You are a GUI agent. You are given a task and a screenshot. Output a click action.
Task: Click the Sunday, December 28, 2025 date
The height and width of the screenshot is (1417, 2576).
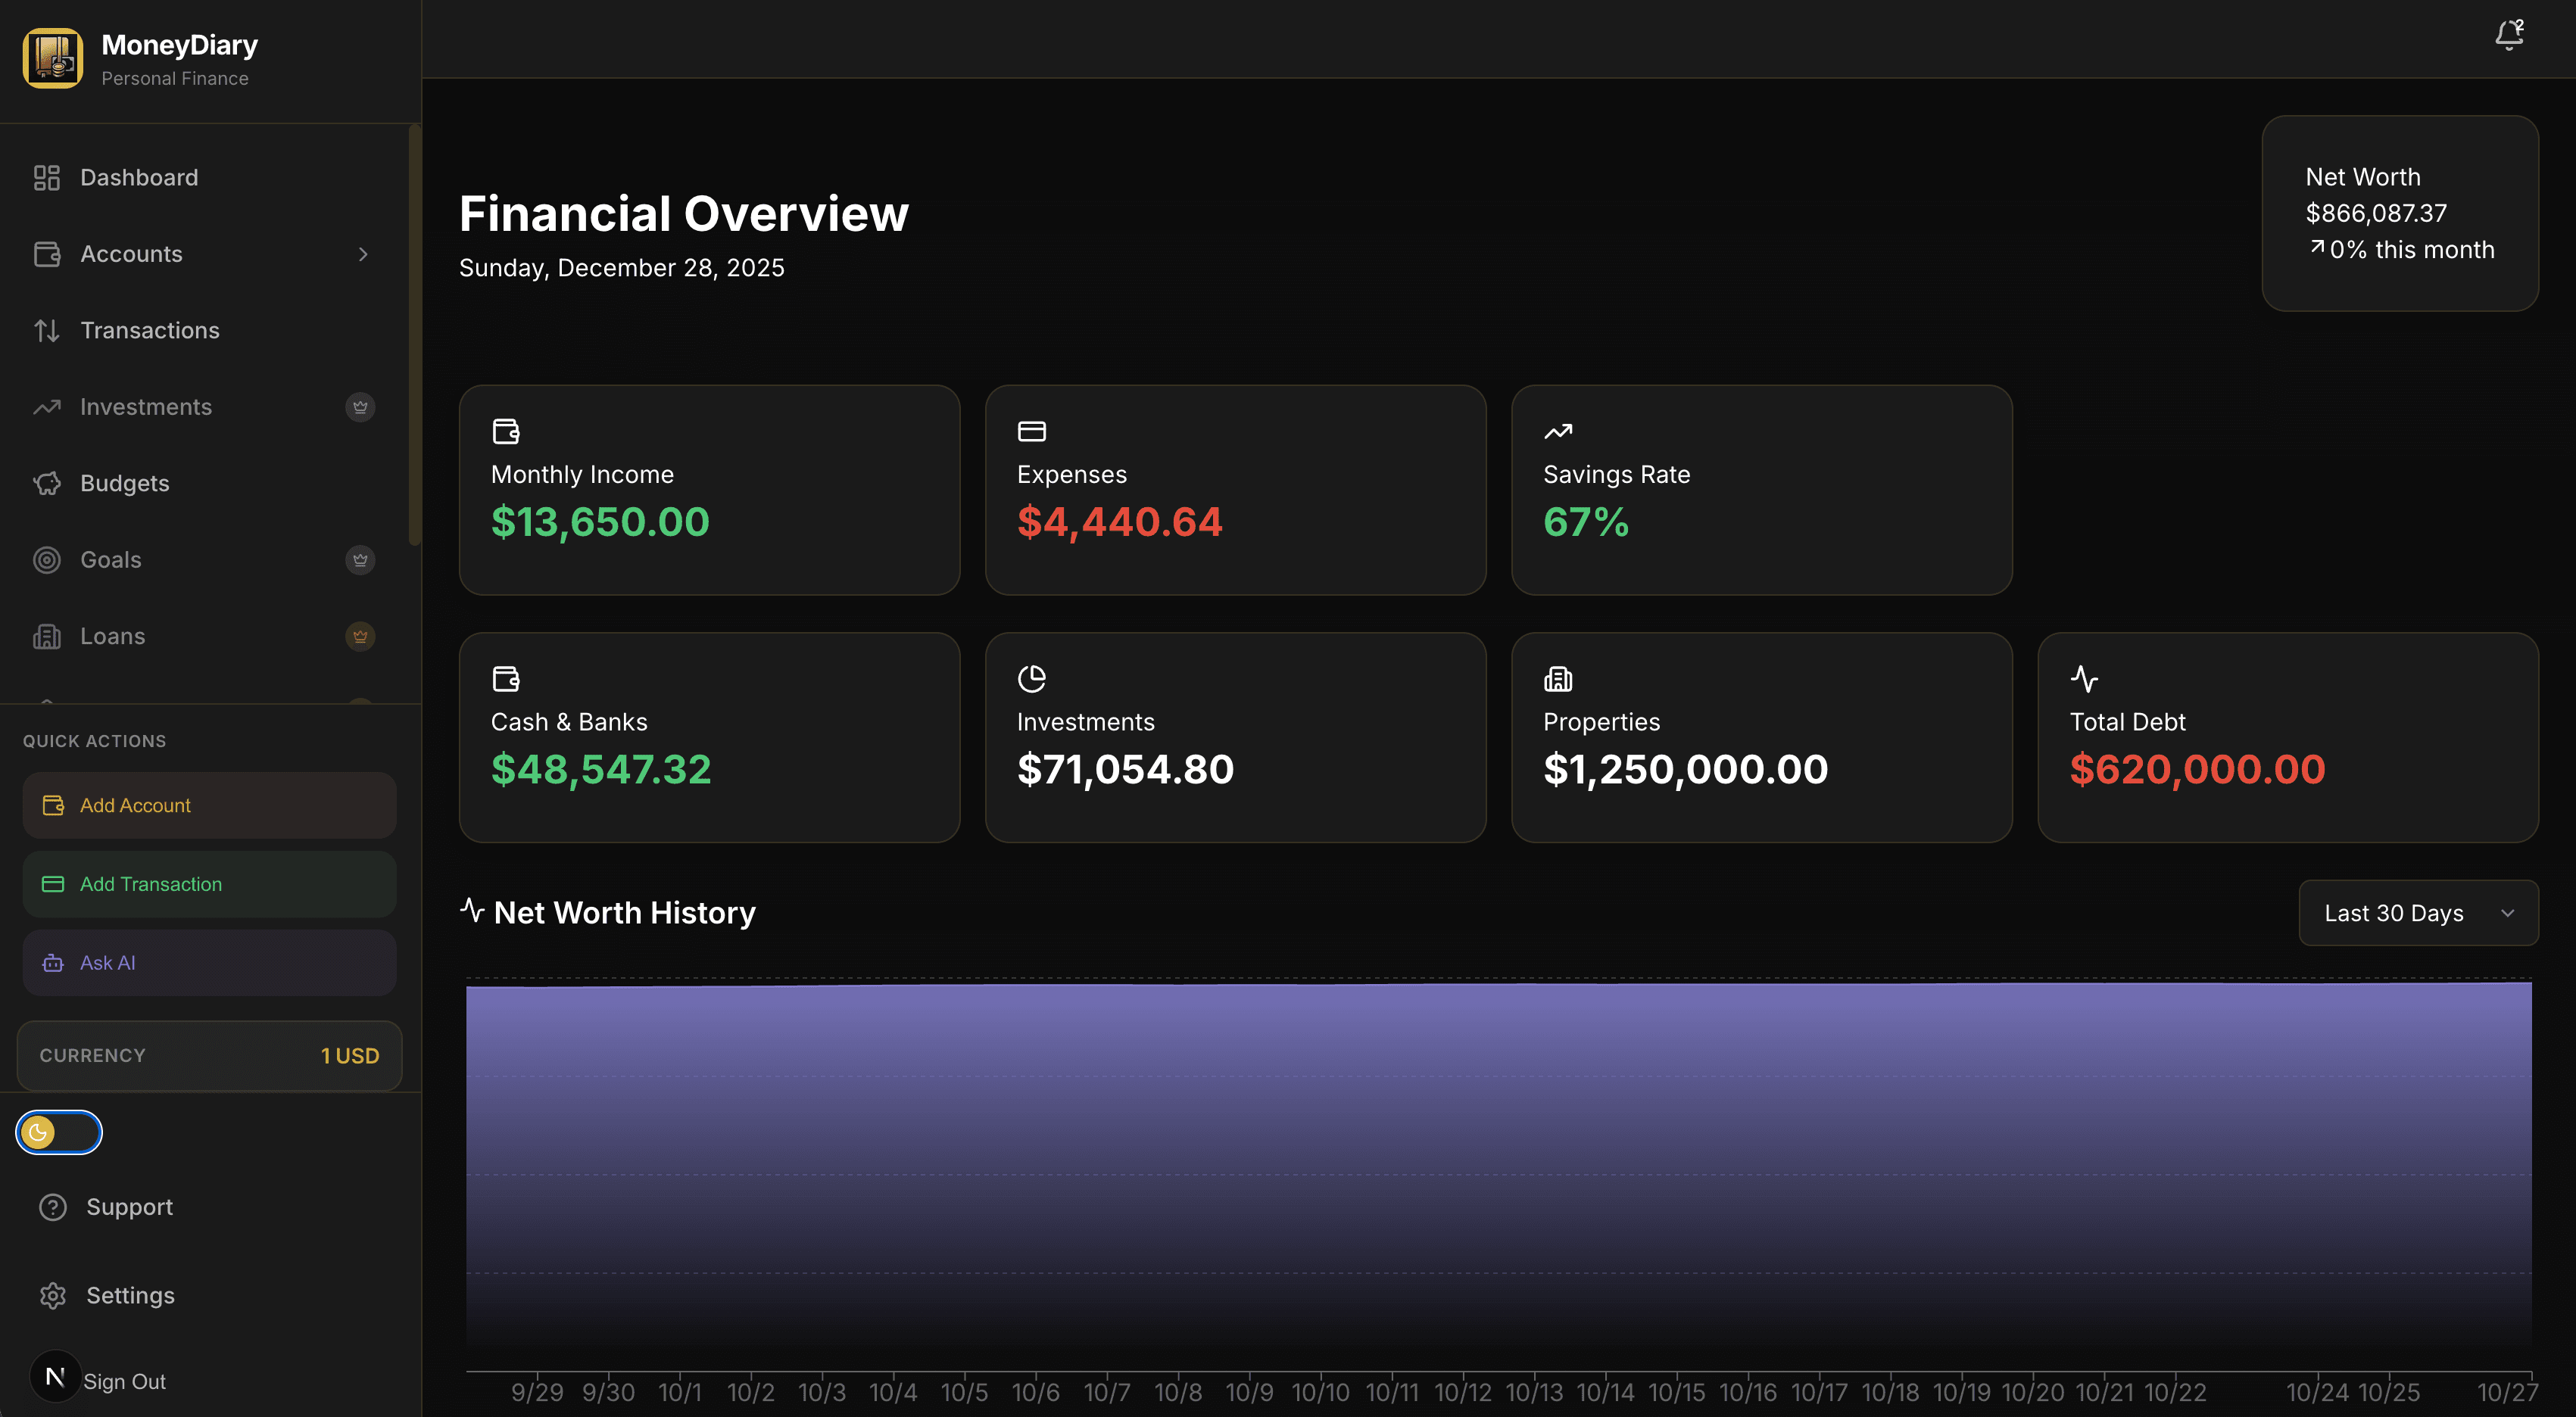pyautogui.click(x=621, y=268)
